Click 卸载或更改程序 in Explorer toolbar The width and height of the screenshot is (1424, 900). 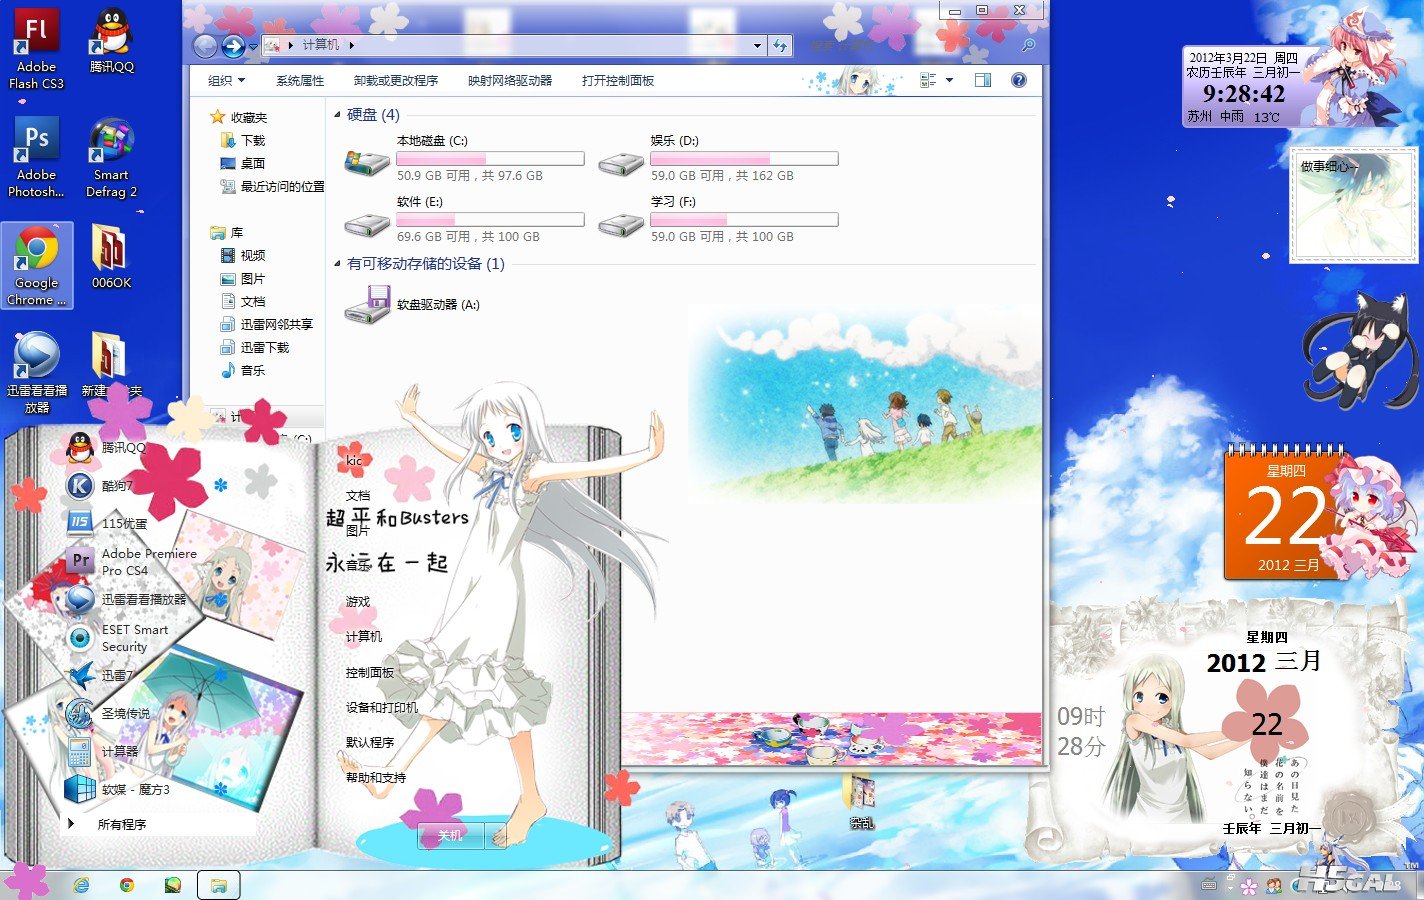click(x=396, y=81)
